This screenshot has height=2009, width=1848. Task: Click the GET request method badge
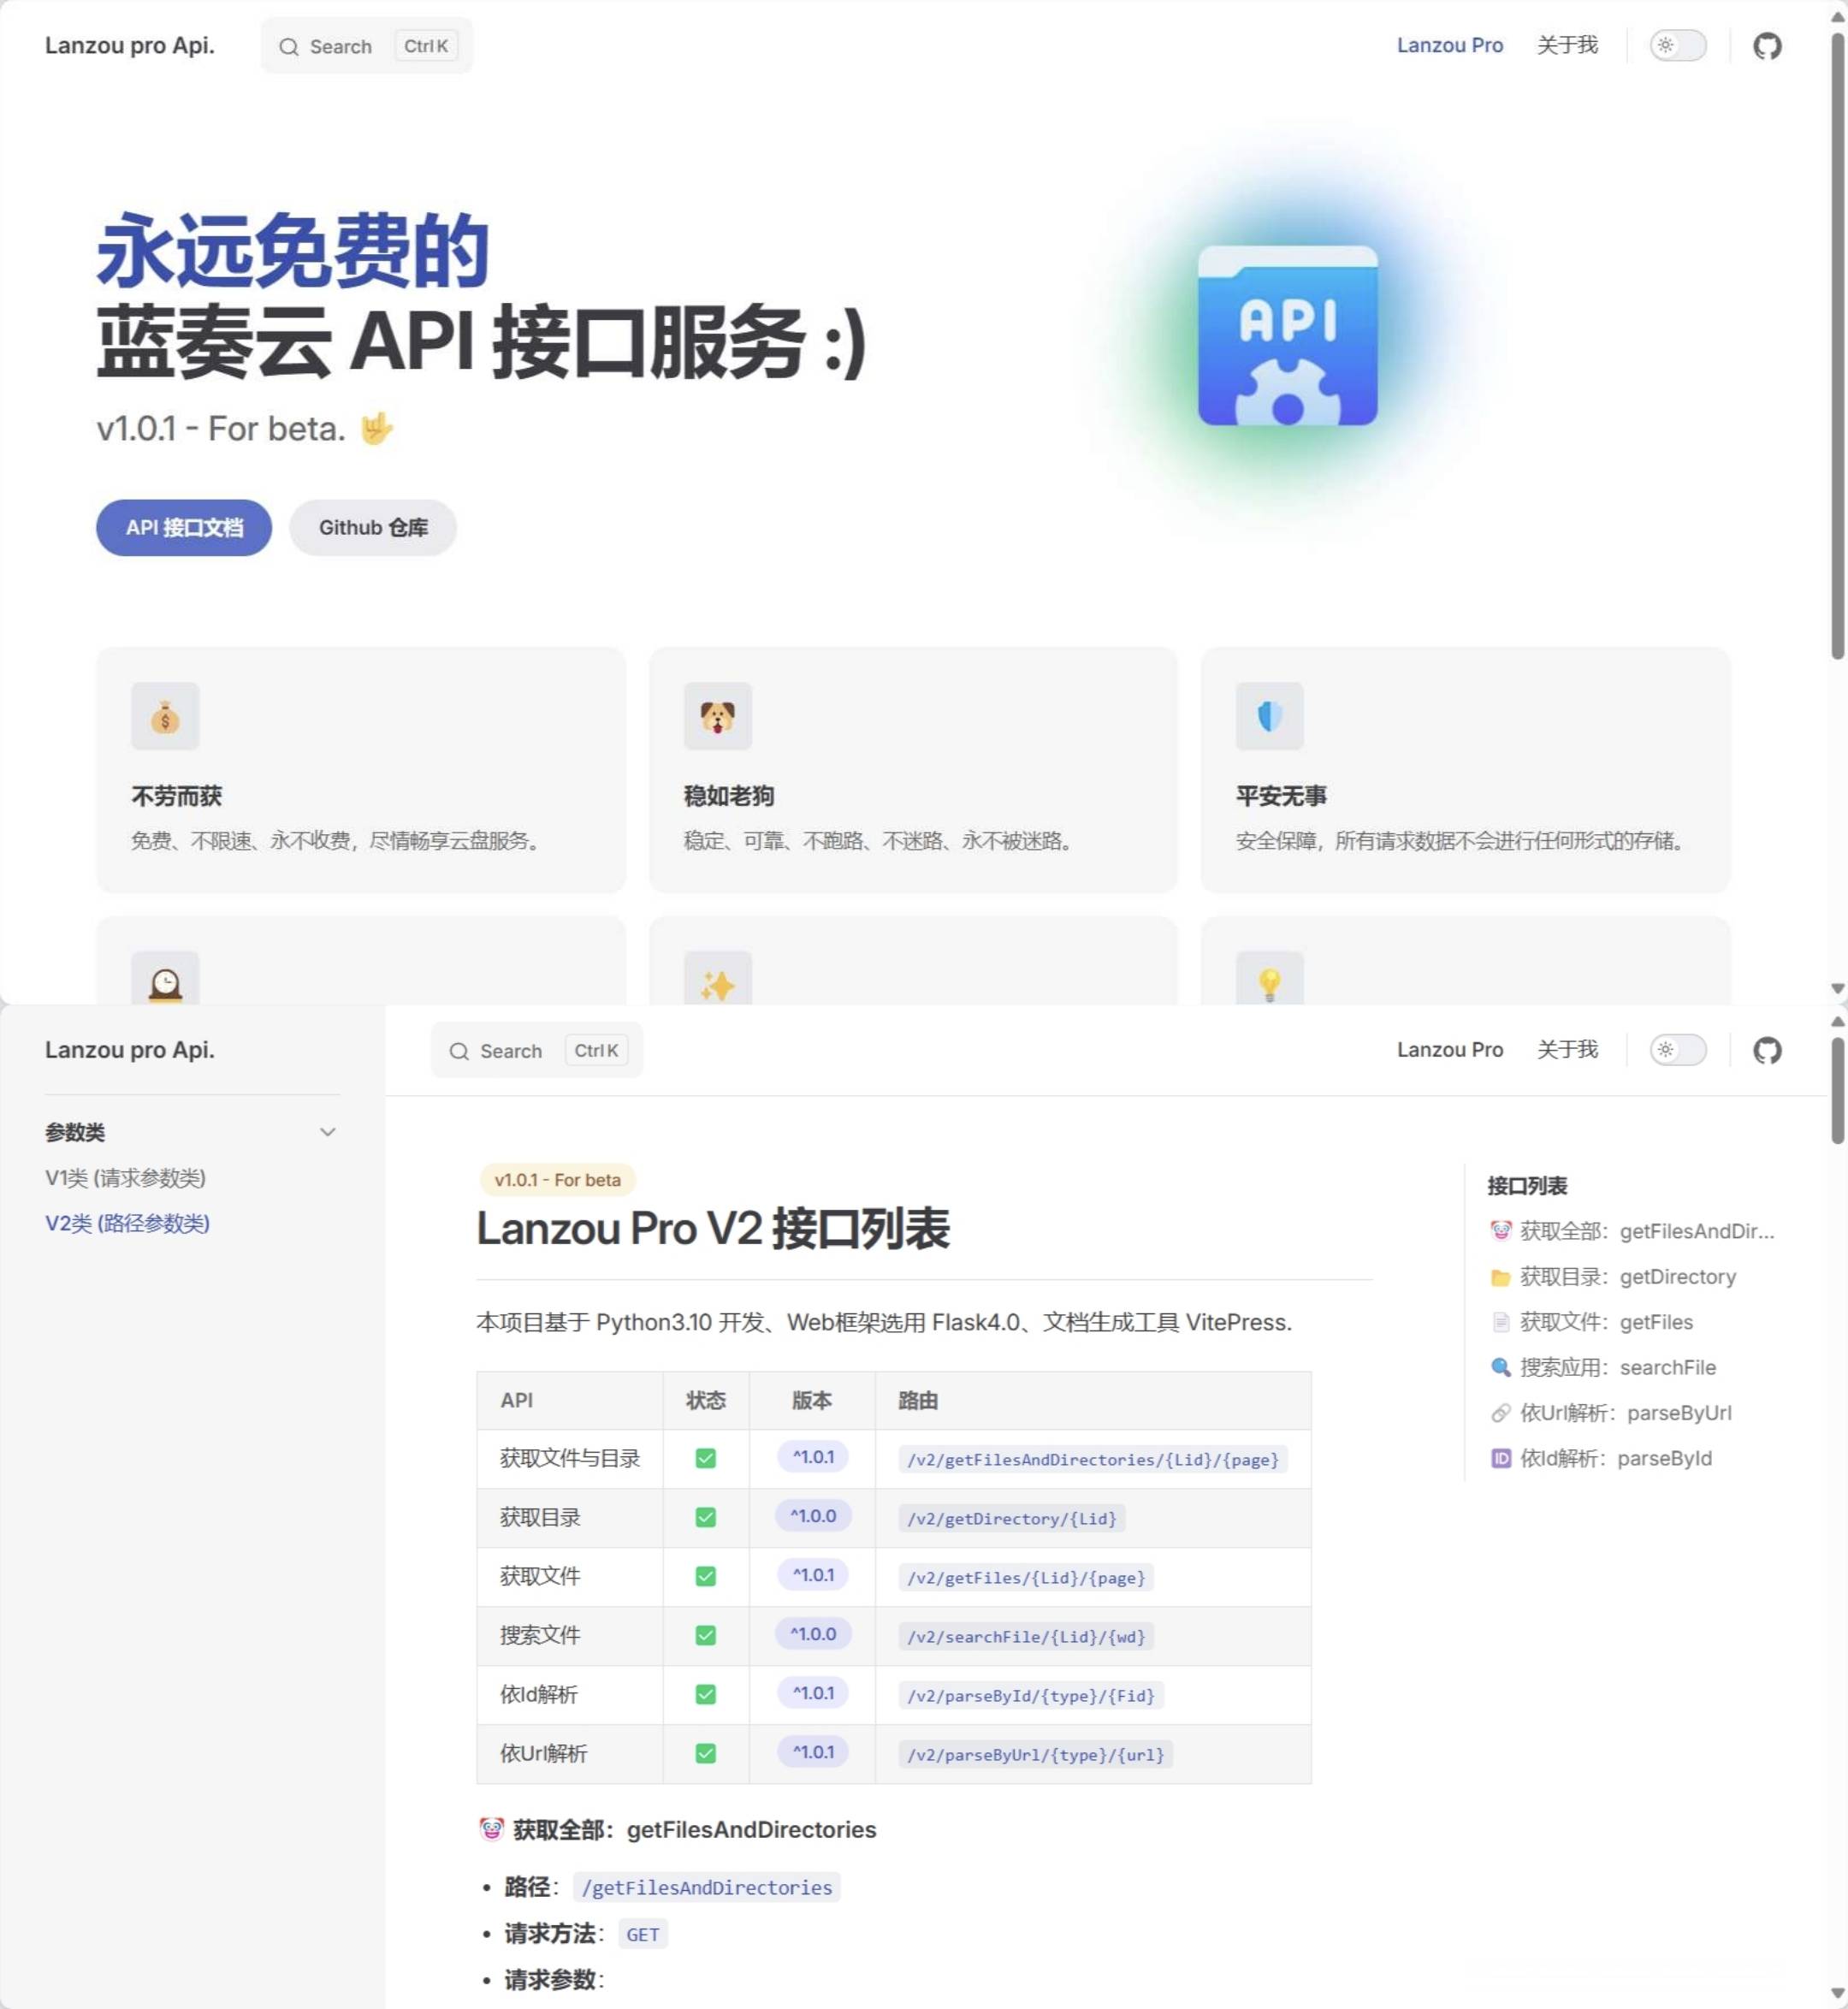click(642, 1934)
